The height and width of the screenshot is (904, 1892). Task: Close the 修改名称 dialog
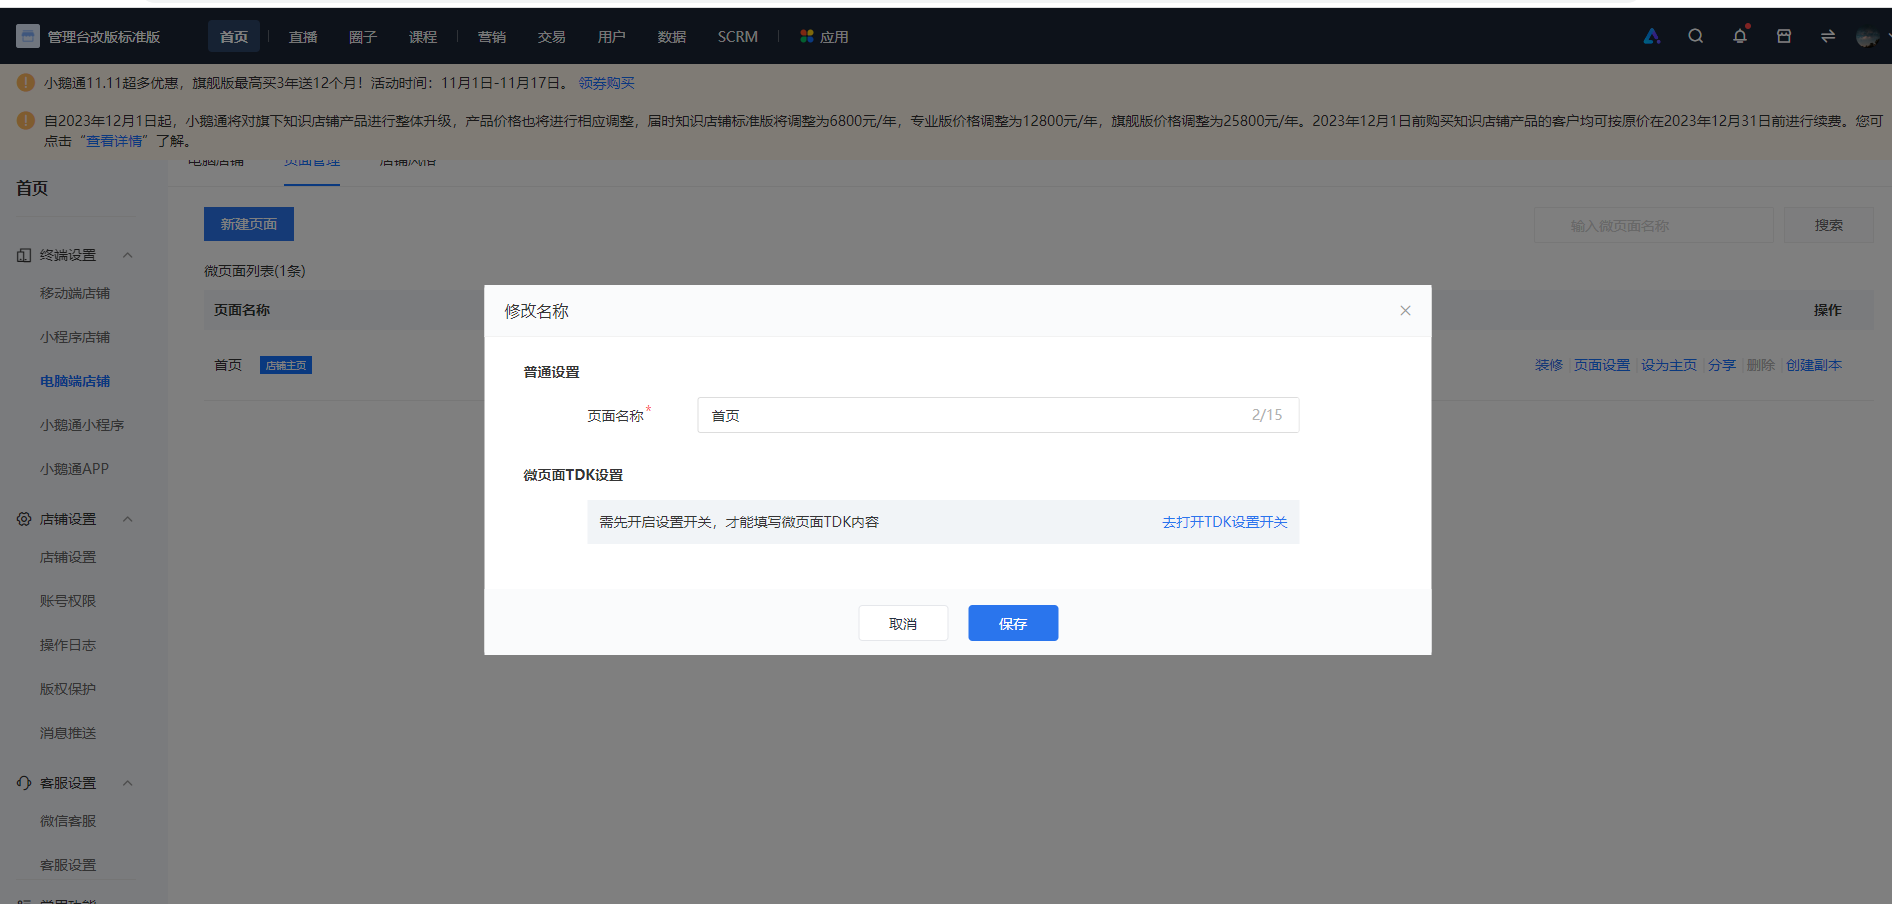point(1405,311)
